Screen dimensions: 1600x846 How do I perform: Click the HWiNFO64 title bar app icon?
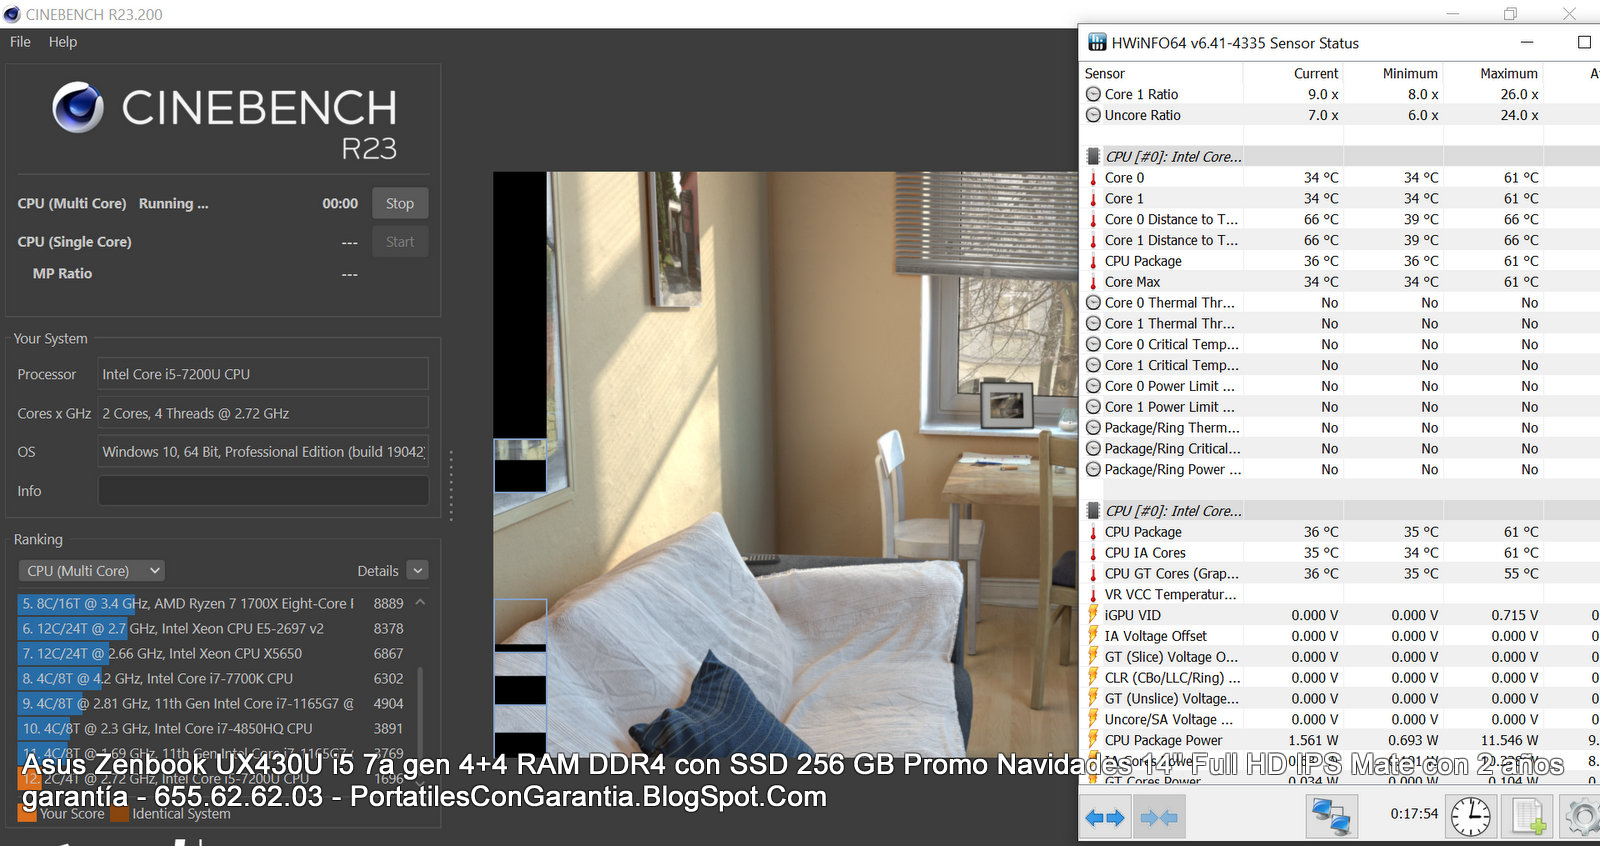tap(1097, 43)
